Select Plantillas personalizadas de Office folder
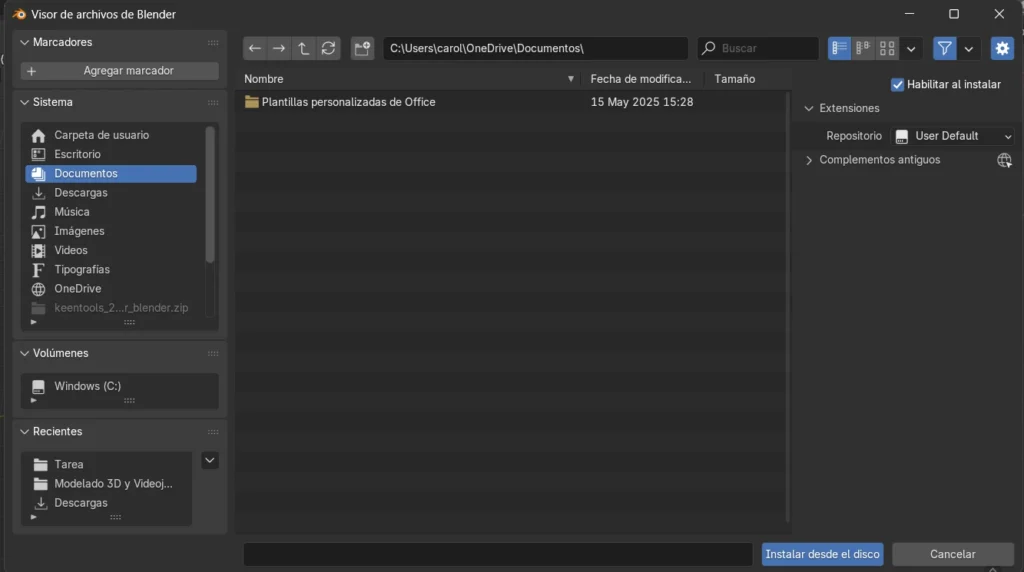1024x572 pixels. [x=348, y=102]
